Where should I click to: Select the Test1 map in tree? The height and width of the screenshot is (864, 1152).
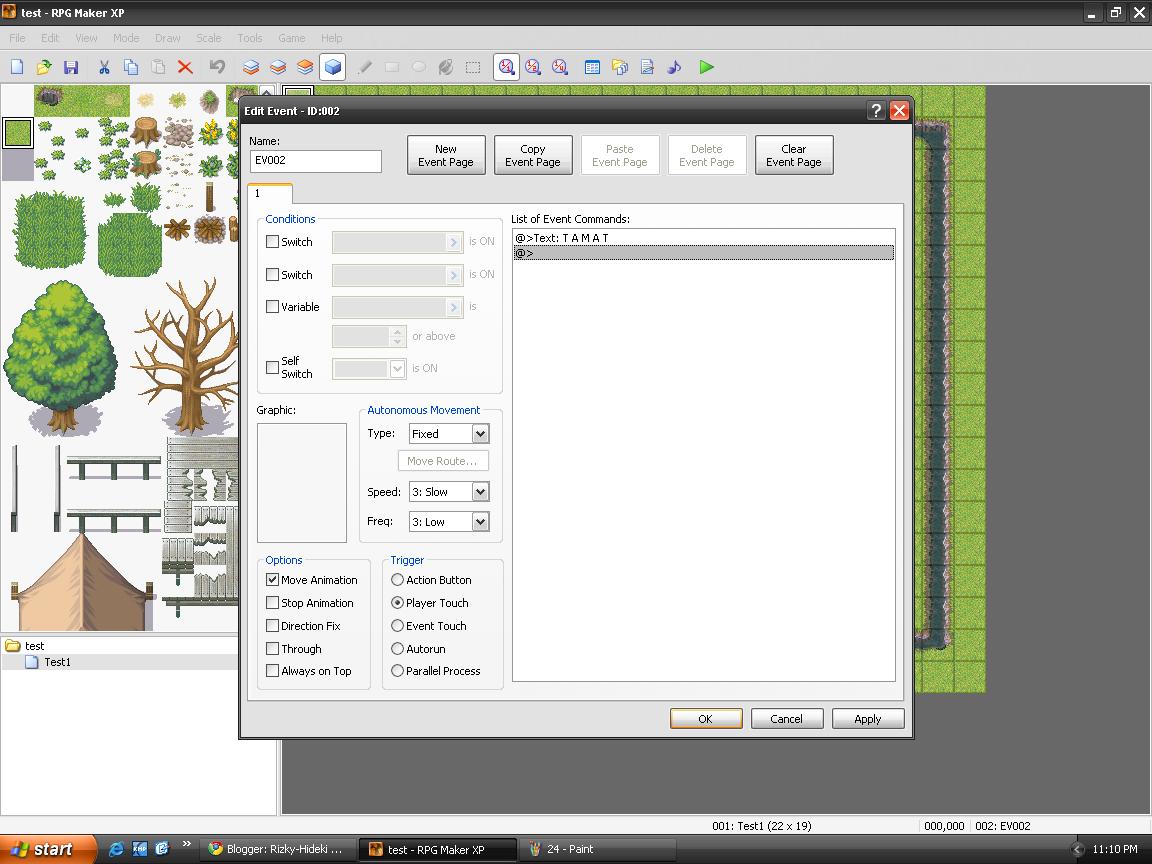point(57,662)
